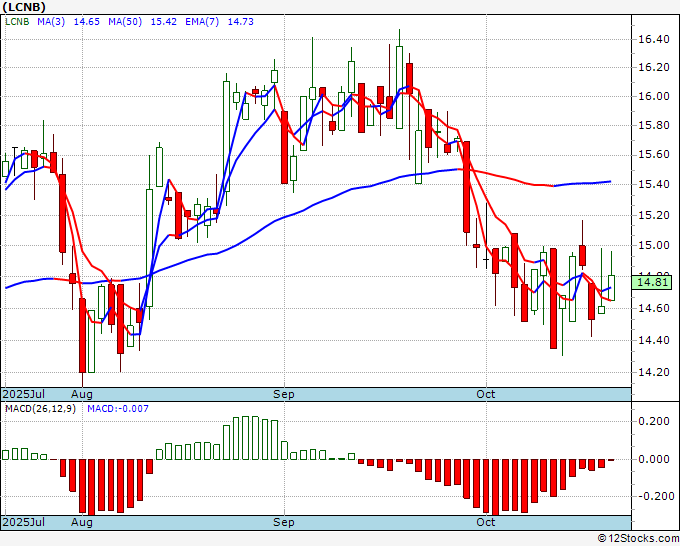680x546 pixels.
Task: Click the 16.40 price axis label
Action: pyautogui.click(x=654, y=39)
